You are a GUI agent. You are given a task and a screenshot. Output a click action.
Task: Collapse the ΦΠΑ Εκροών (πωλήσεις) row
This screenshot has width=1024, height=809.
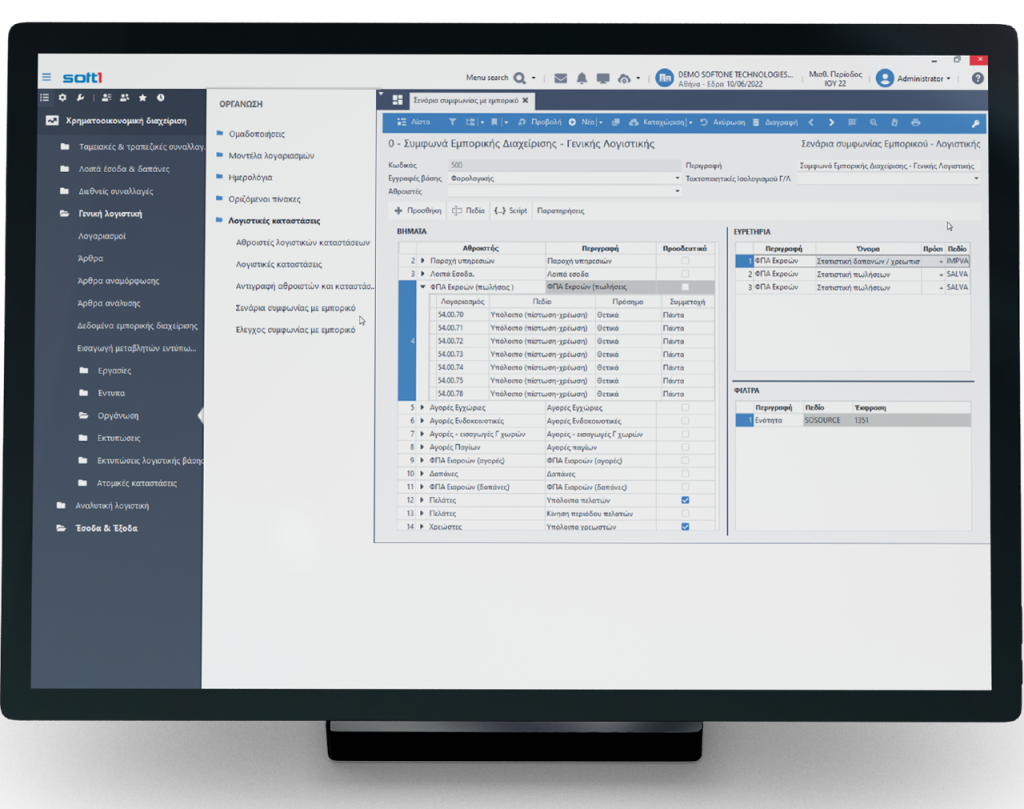422,286
